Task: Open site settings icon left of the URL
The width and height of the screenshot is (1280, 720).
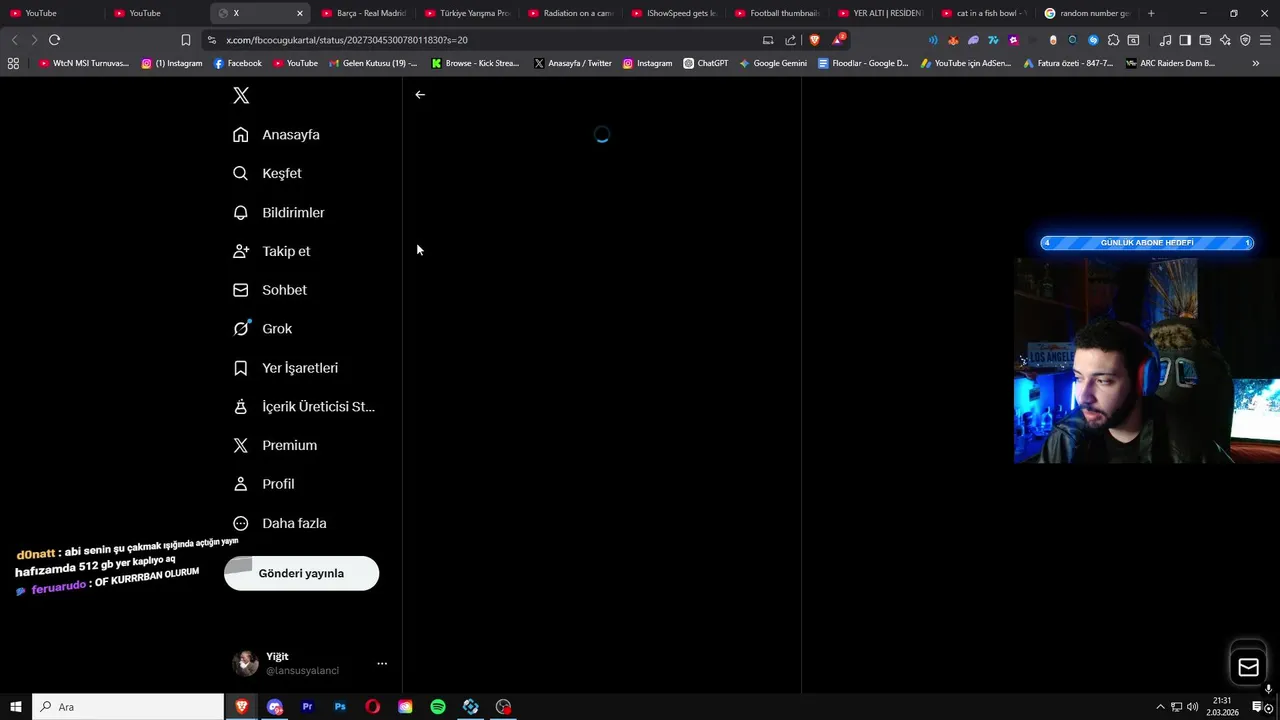Action: coord(211,40)
